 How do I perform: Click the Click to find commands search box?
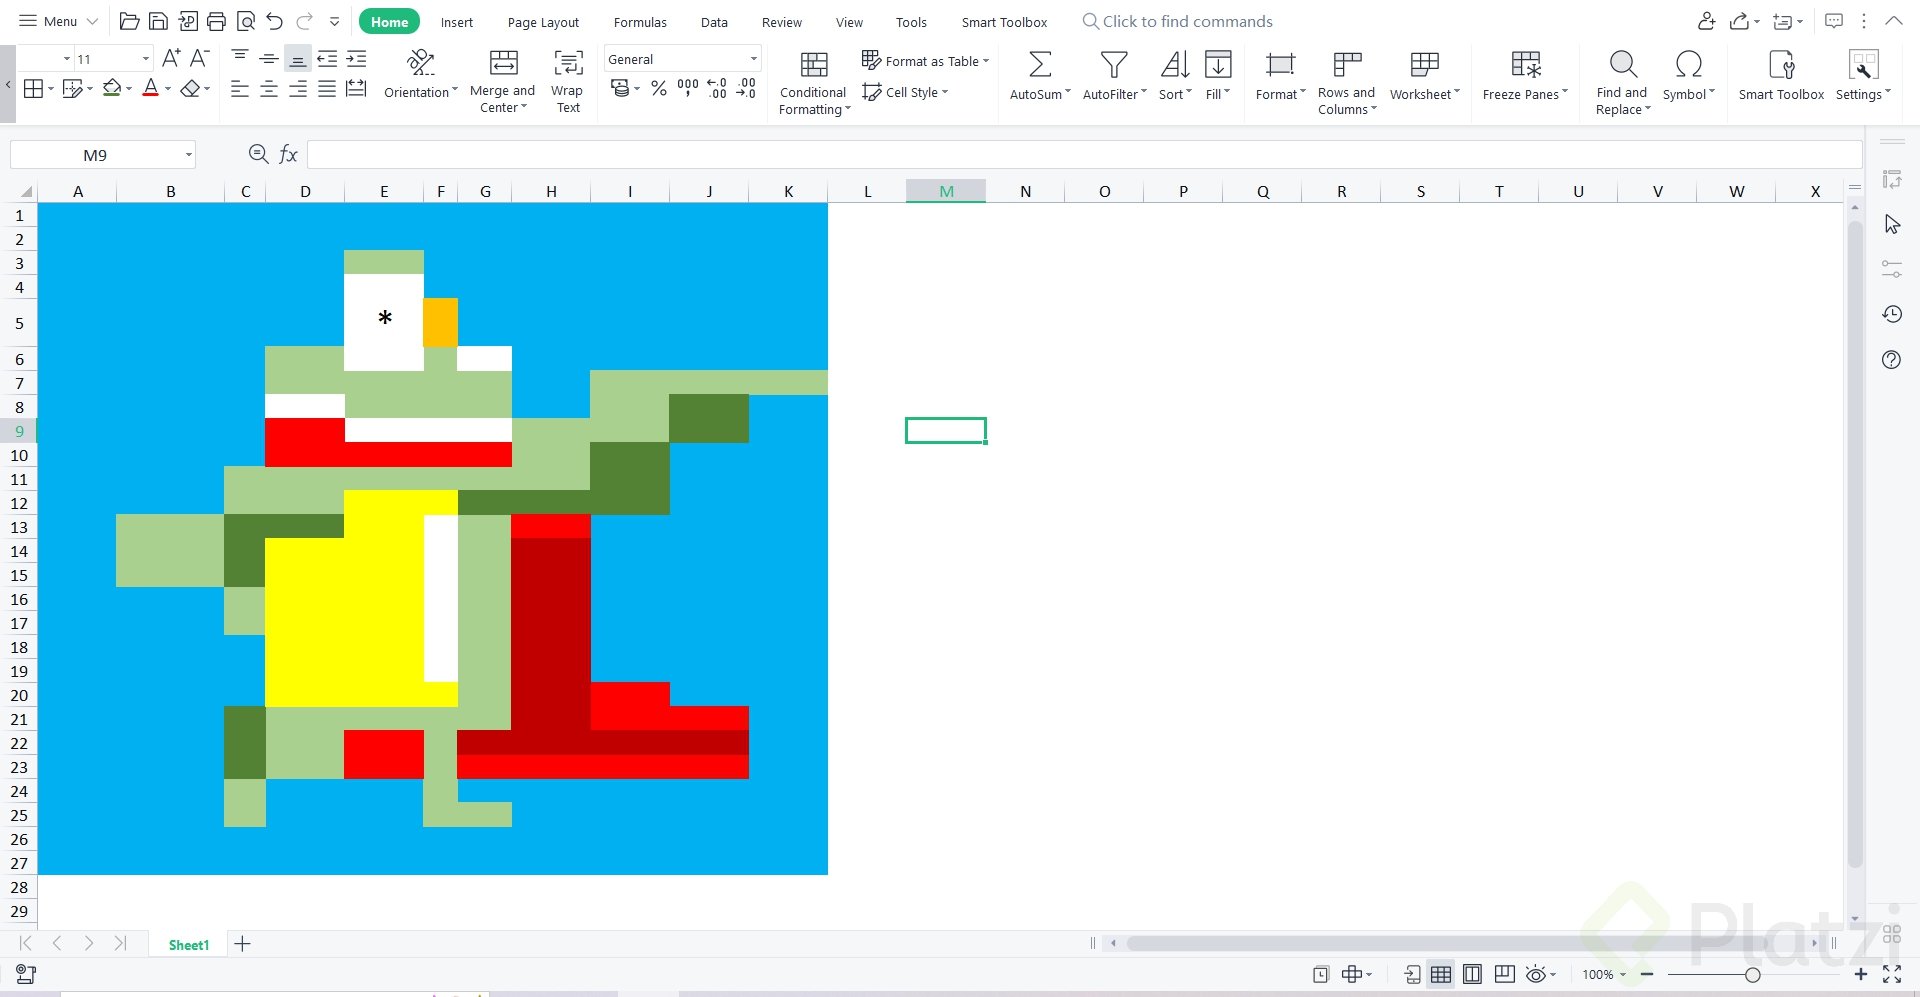1177,21
